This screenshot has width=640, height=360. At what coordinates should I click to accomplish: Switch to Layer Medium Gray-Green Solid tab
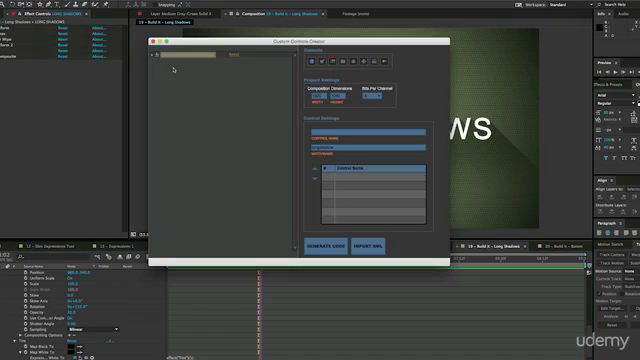[x=181, y=14]
